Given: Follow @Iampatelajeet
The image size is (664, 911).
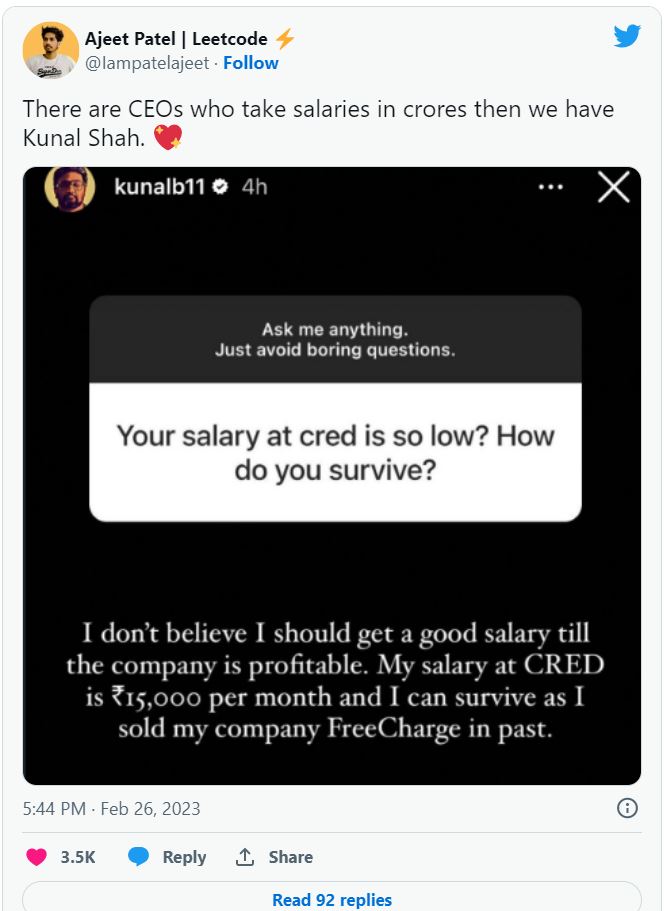Looking at the screenshot, I should 250,63.
